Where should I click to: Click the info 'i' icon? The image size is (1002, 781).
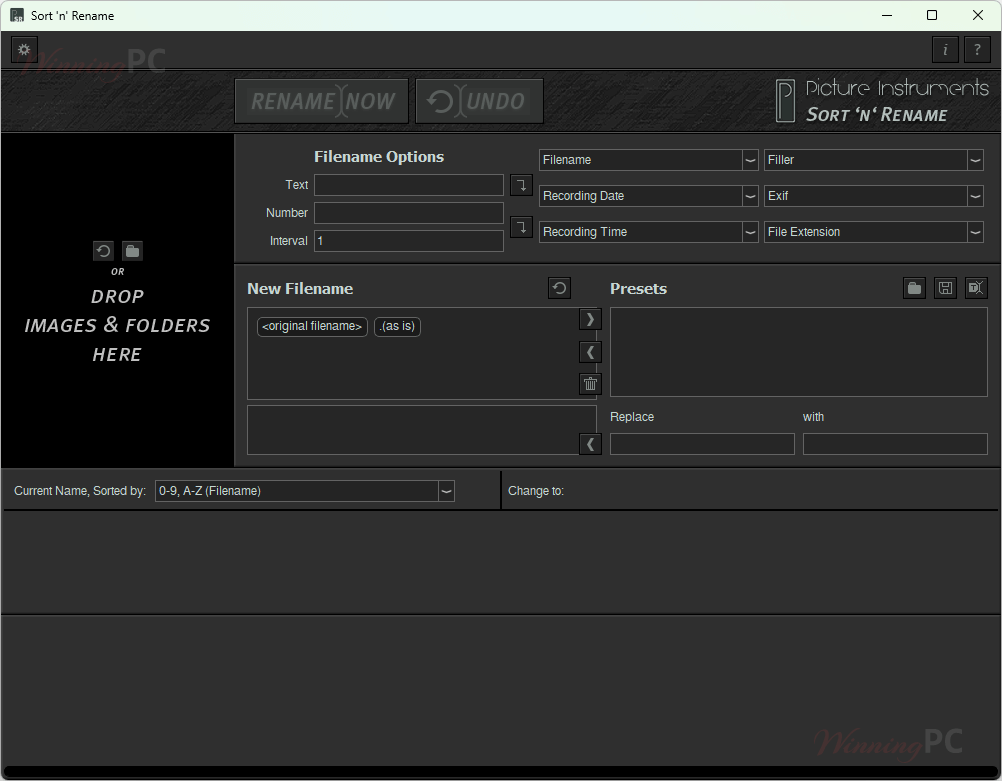(x=945, y=49)
